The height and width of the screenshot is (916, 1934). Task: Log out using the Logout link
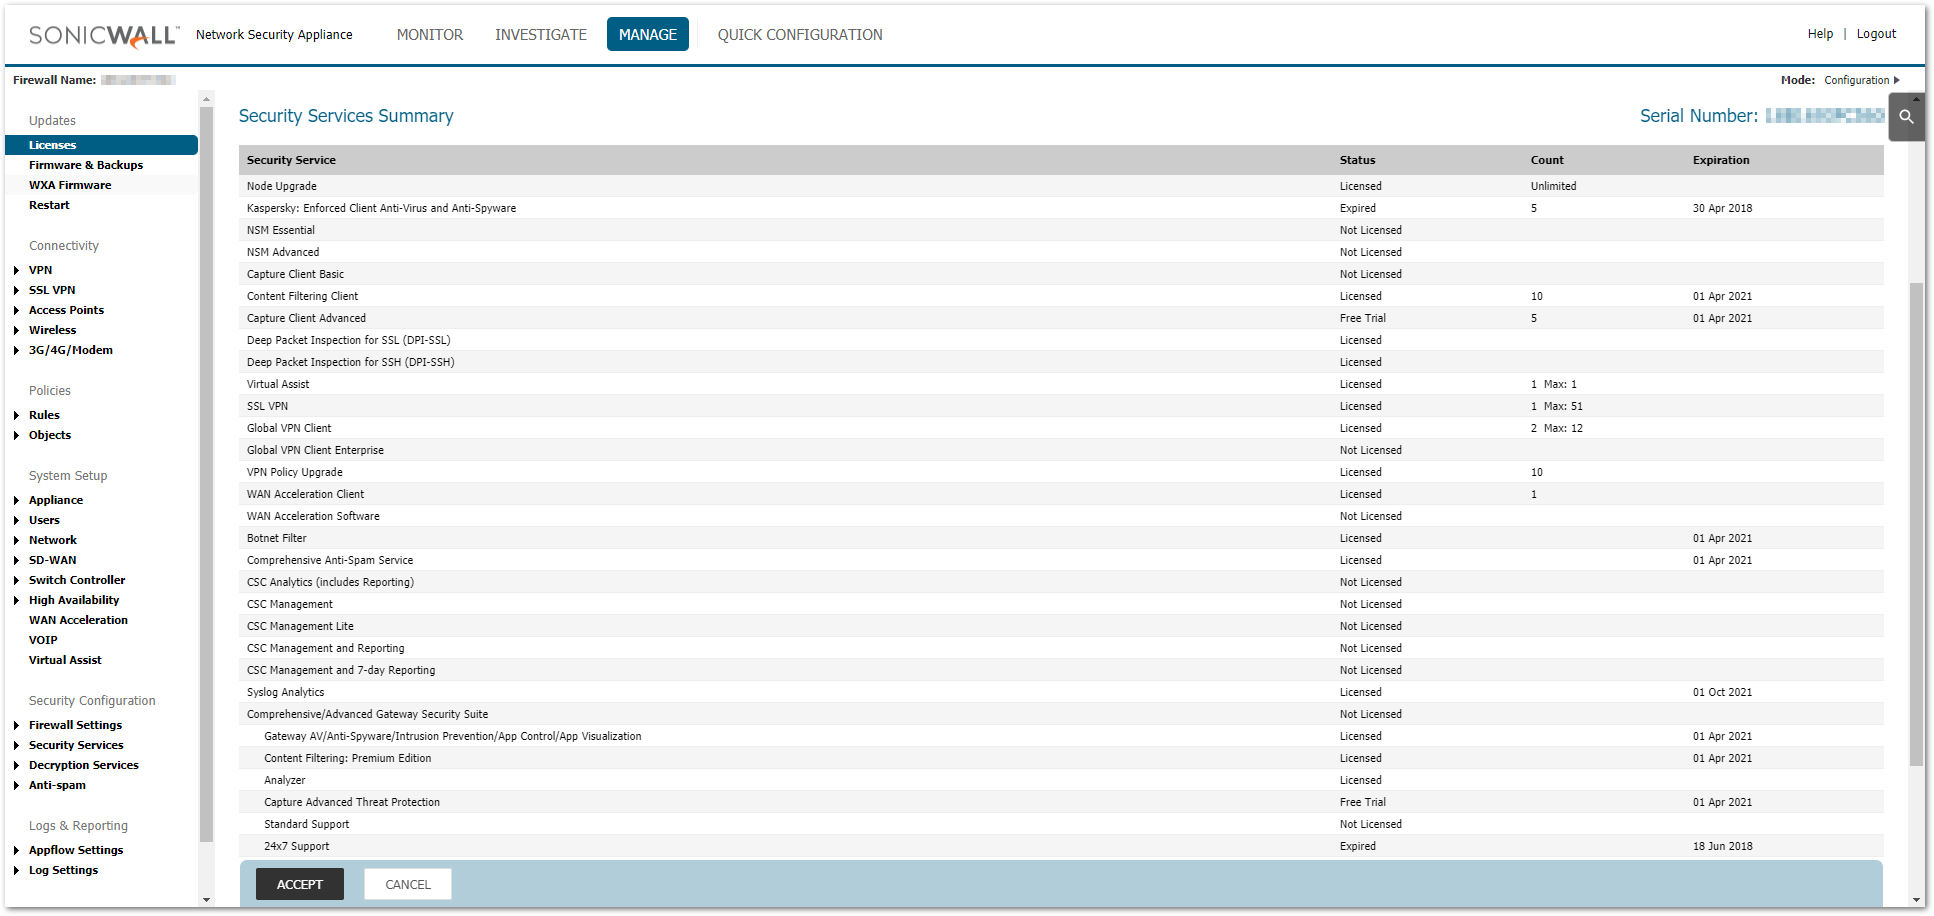1875,34
